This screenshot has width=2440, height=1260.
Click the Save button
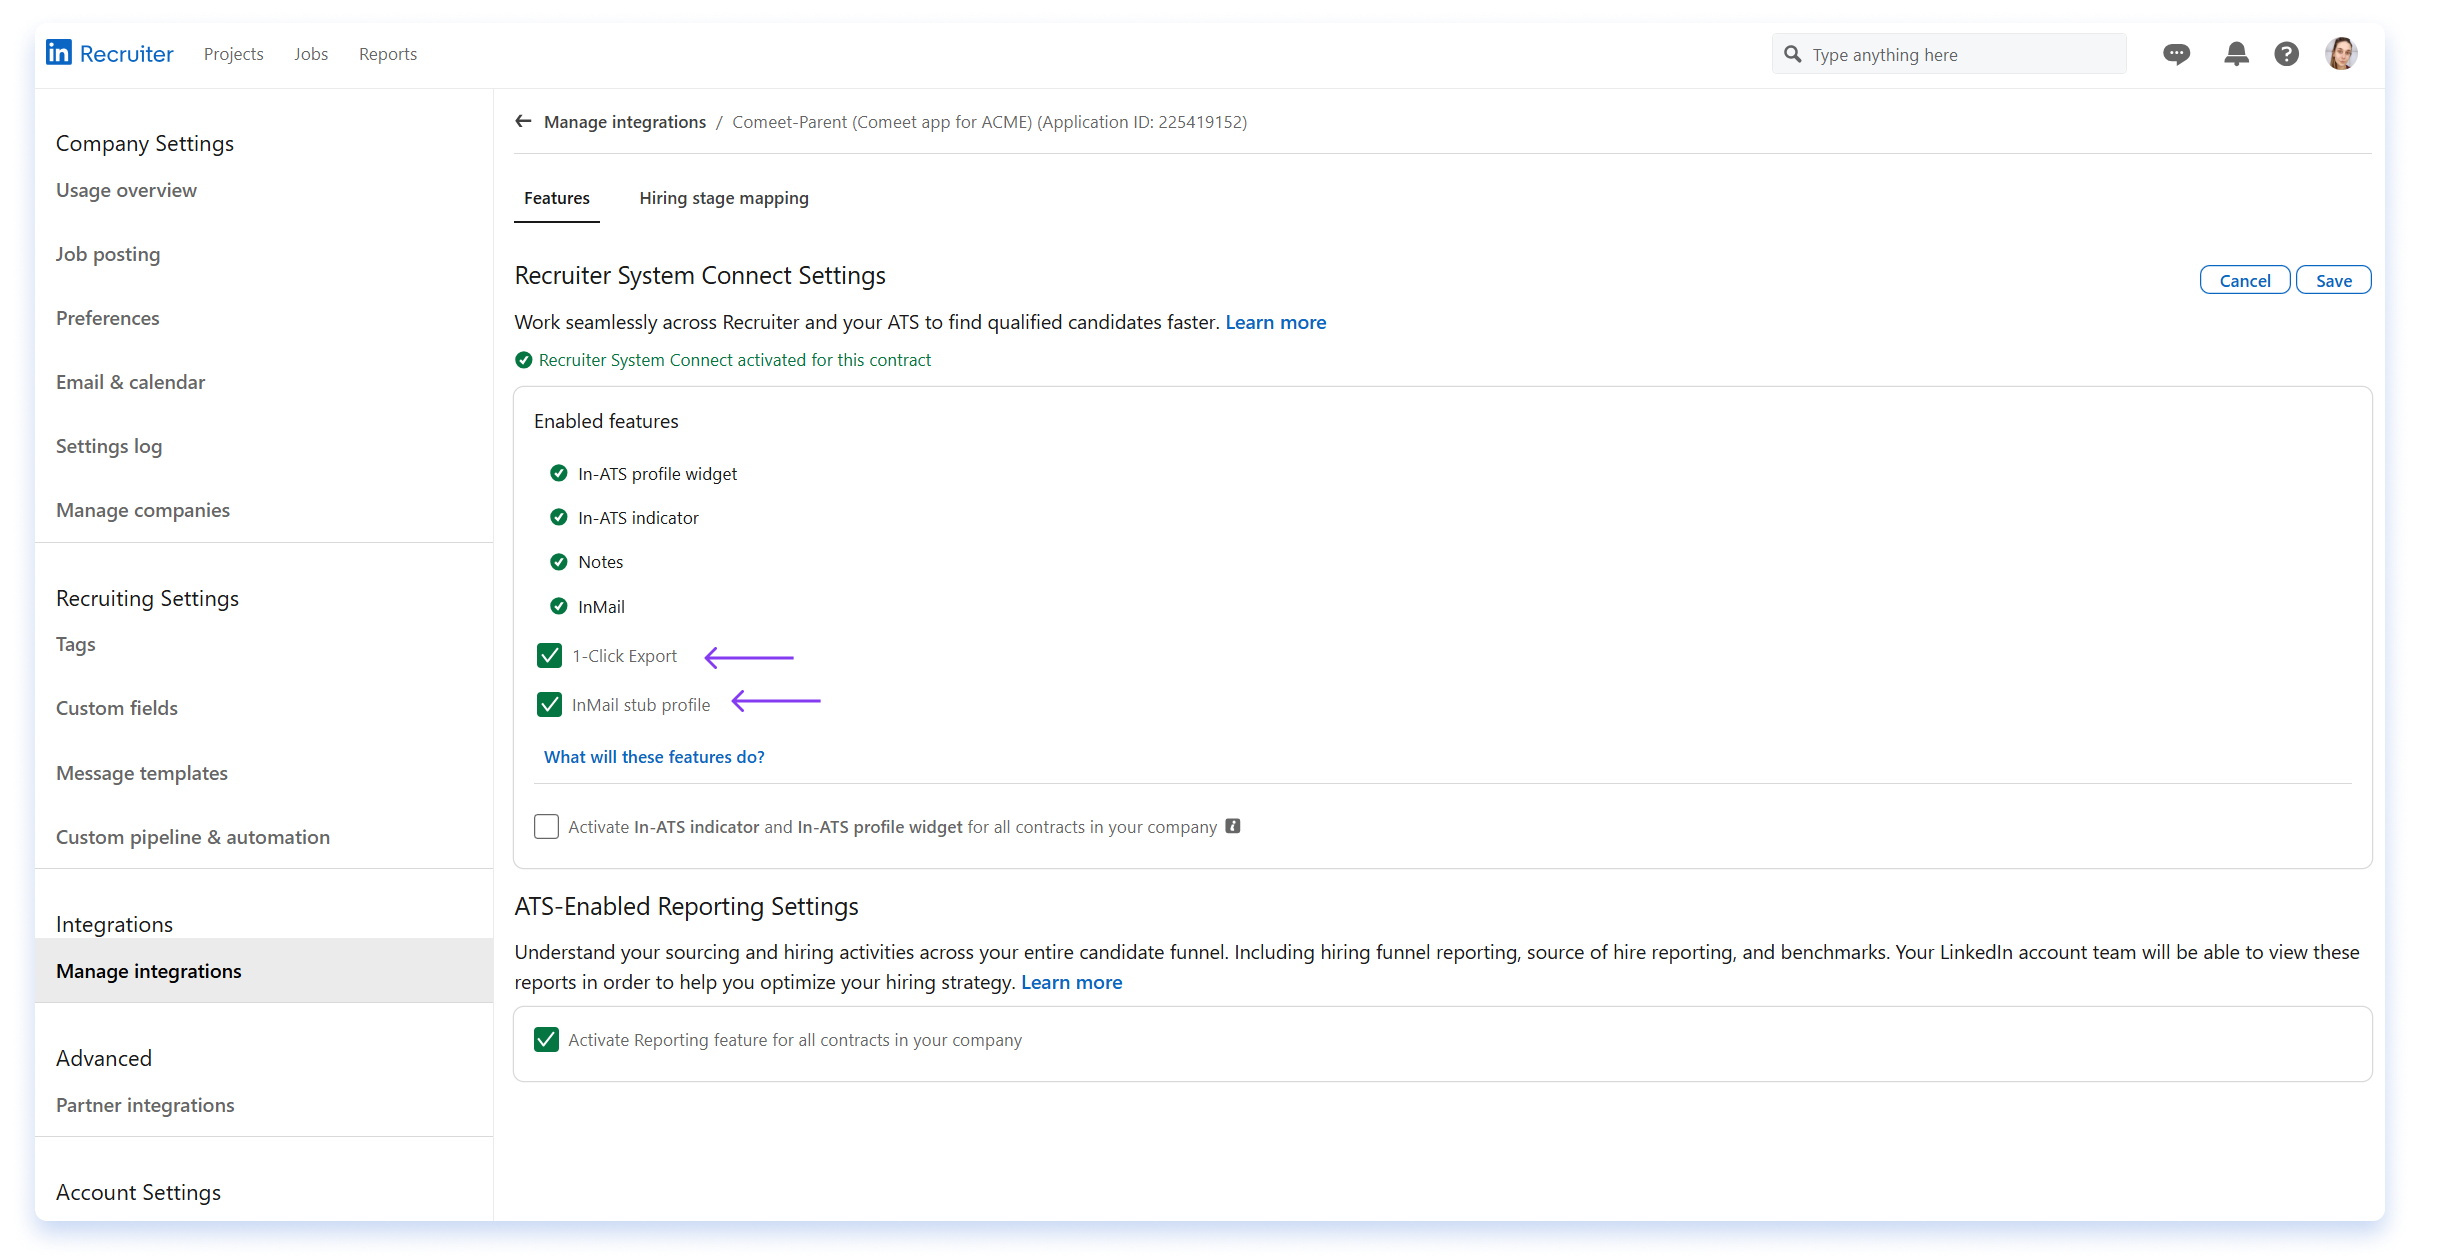click(x=2334, y=281)
